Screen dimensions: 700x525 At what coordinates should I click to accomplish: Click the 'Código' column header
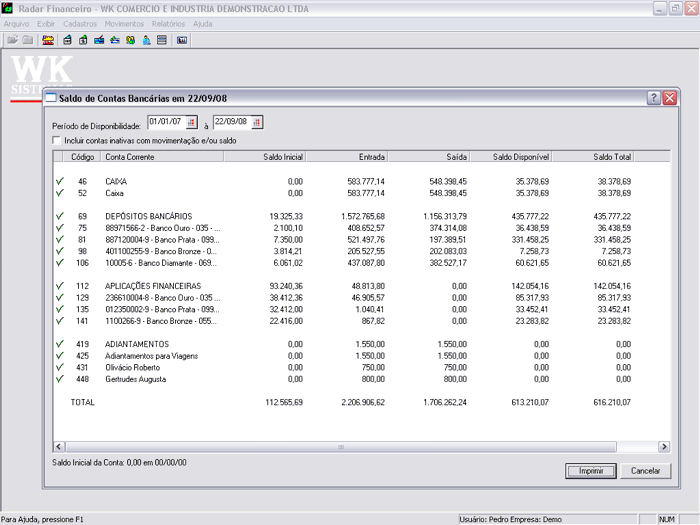click(83, 157)
